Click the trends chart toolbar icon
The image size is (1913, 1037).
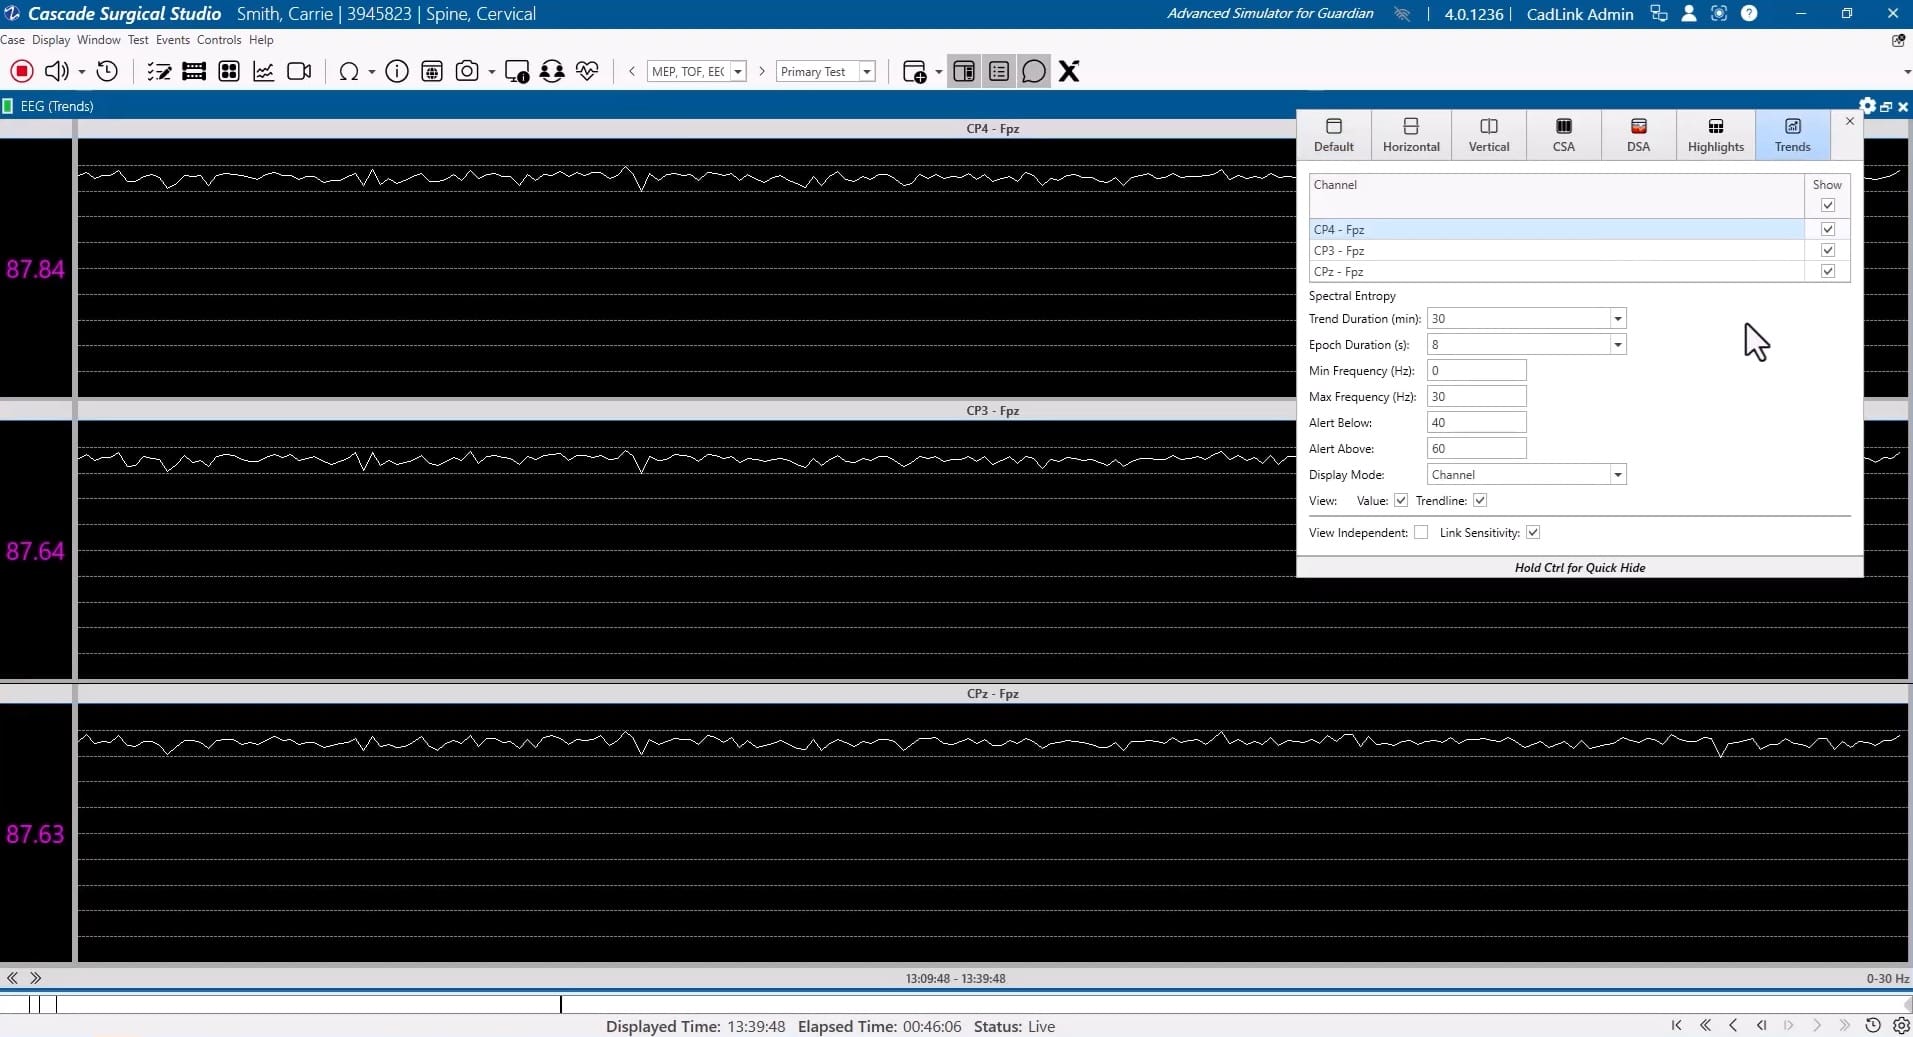tap(264, 71)
